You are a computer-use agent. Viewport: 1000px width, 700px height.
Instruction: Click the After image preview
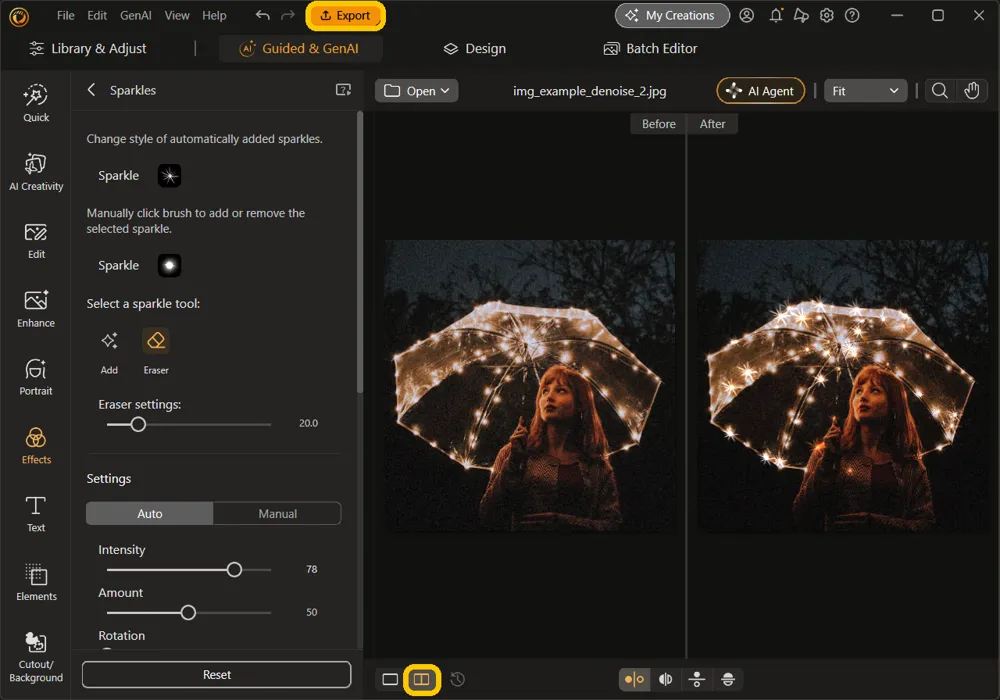tap(842, 386)
